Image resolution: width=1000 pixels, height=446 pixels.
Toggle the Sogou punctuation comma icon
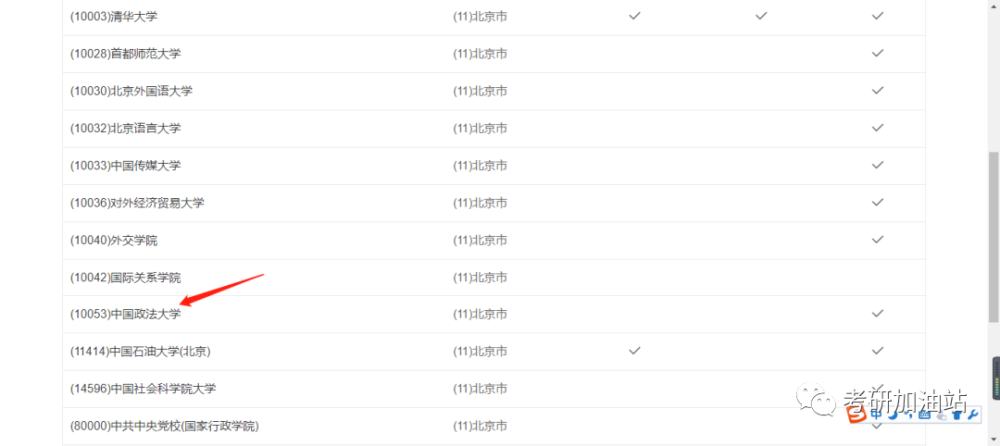click(908, 415)
